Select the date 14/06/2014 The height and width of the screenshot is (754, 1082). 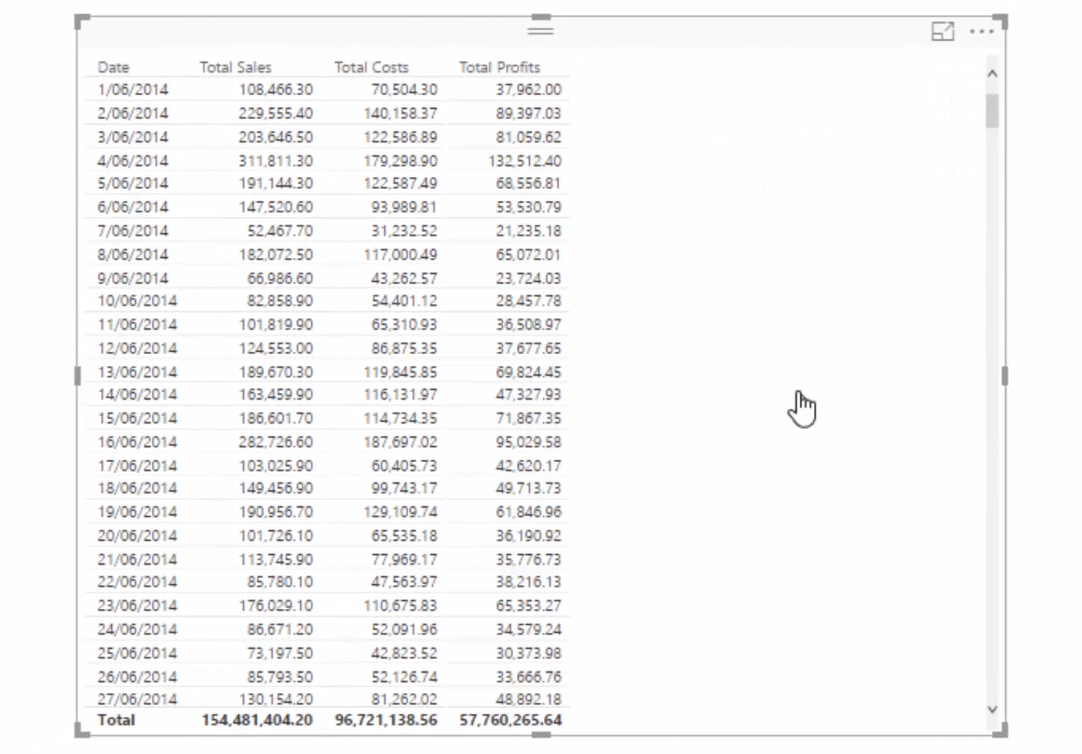pos(137,395)
